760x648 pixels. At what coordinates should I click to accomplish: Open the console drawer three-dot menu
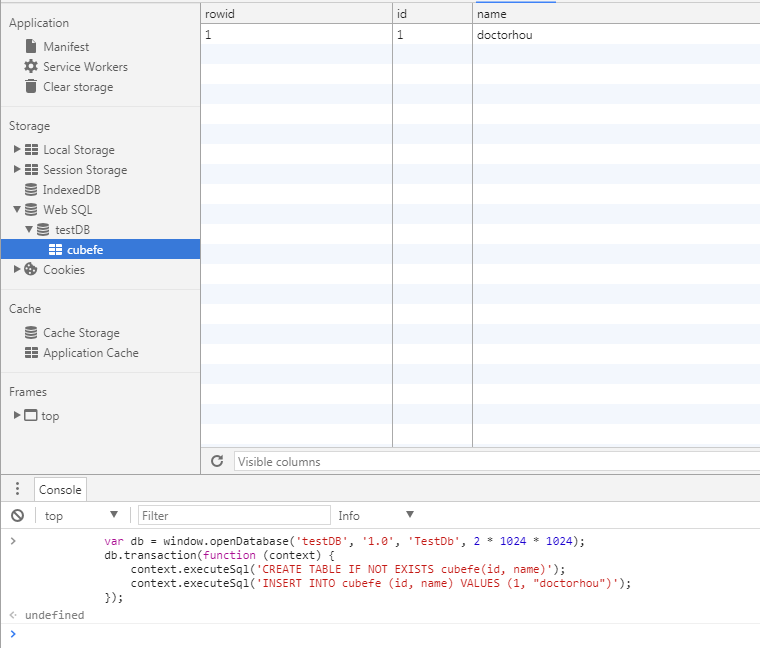coord(17,489)
